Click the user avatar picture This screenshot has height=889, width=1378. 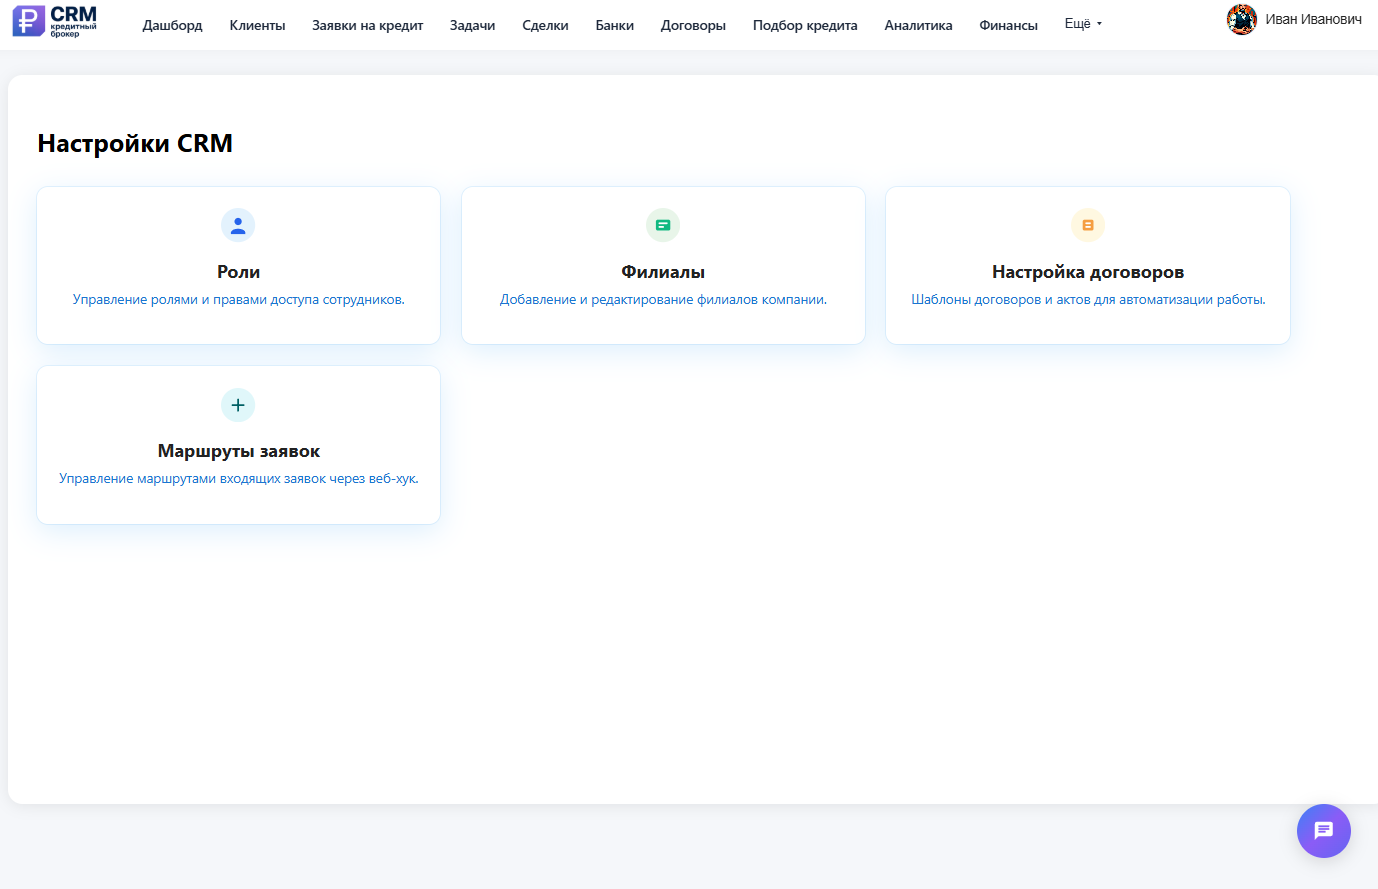pyautogui.click(x=1241, y=20)
